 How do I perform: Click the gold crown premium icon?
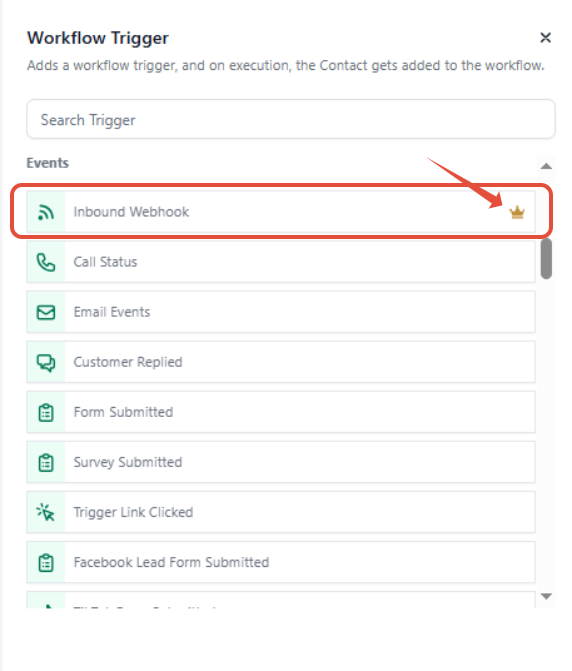tap(517, 212)
